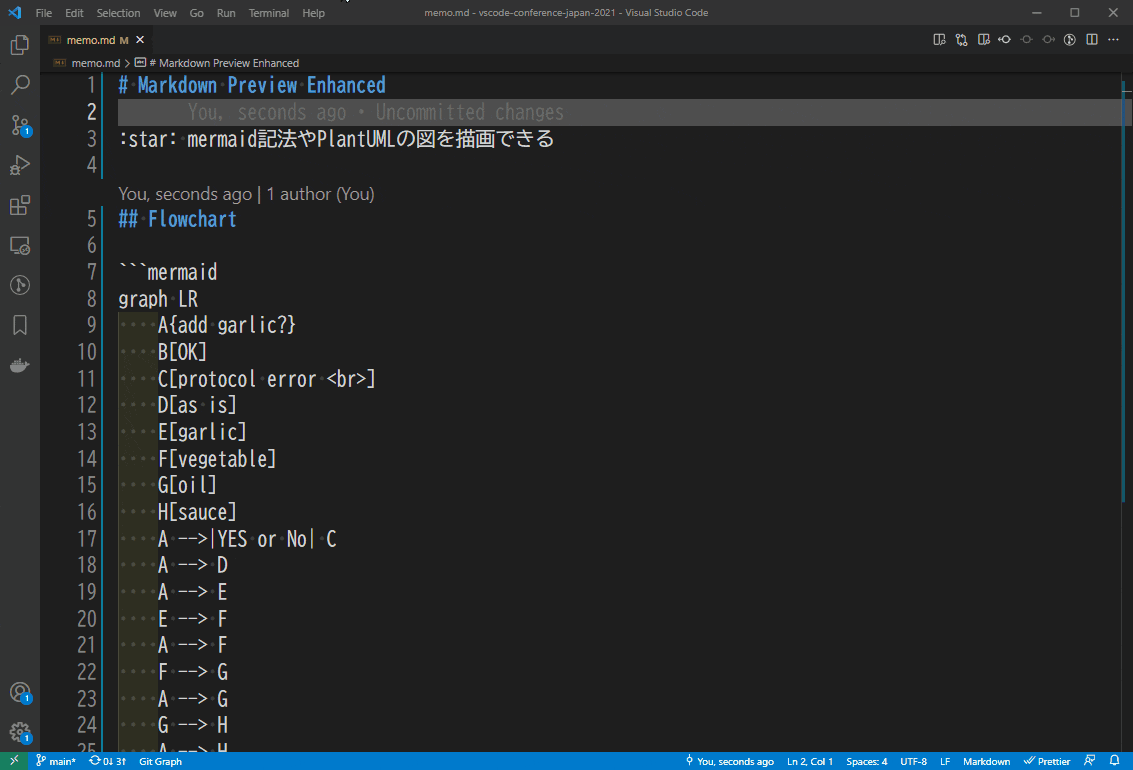Click line number 7 in the gutter
This screenshot has width=1133, height=770.
tap(92, 272)
